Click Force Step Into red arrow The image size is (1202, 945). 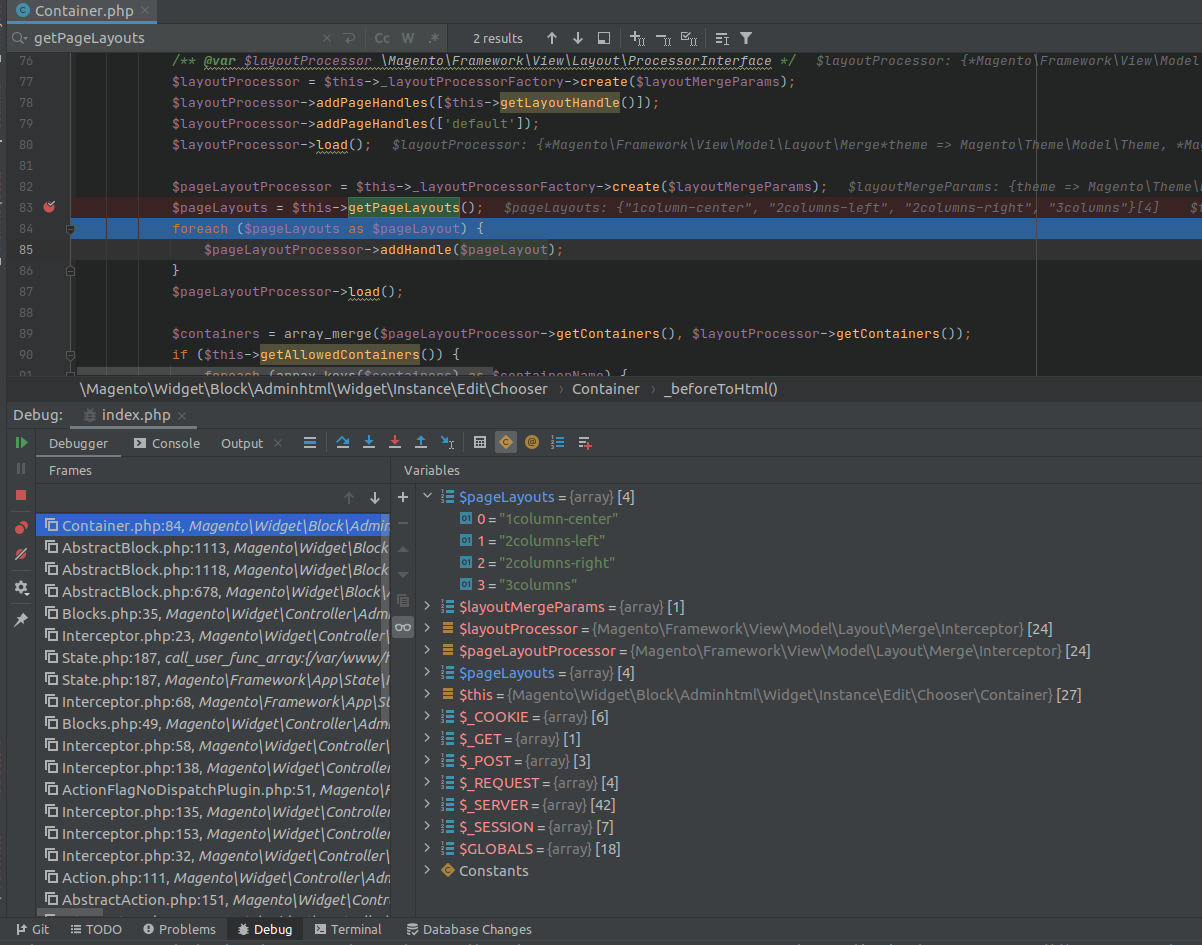(x=395, y=442)
